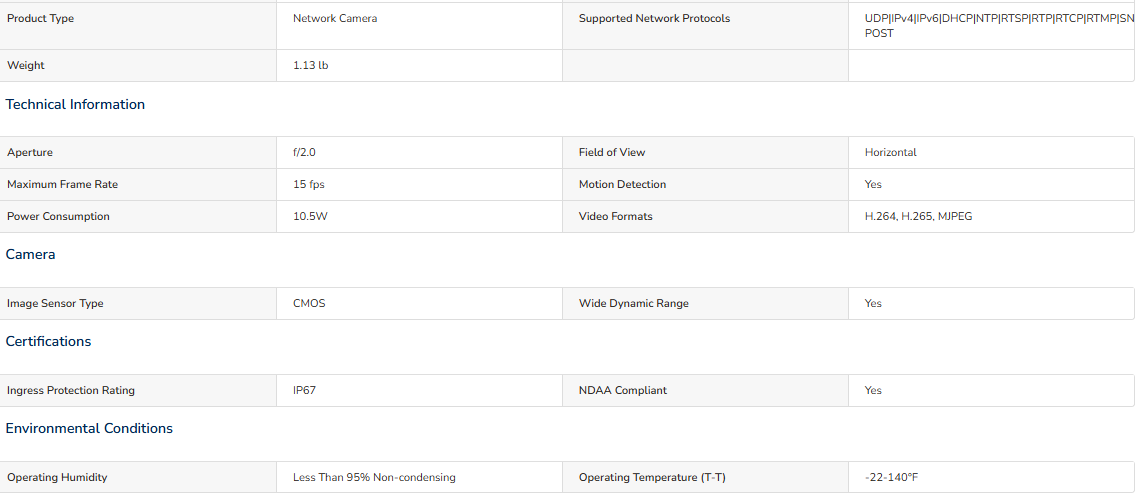Image resolution: width=1141 pixels, height=503 pixels.
Task: Click the Motion Detection label
Action: (622, 184)
